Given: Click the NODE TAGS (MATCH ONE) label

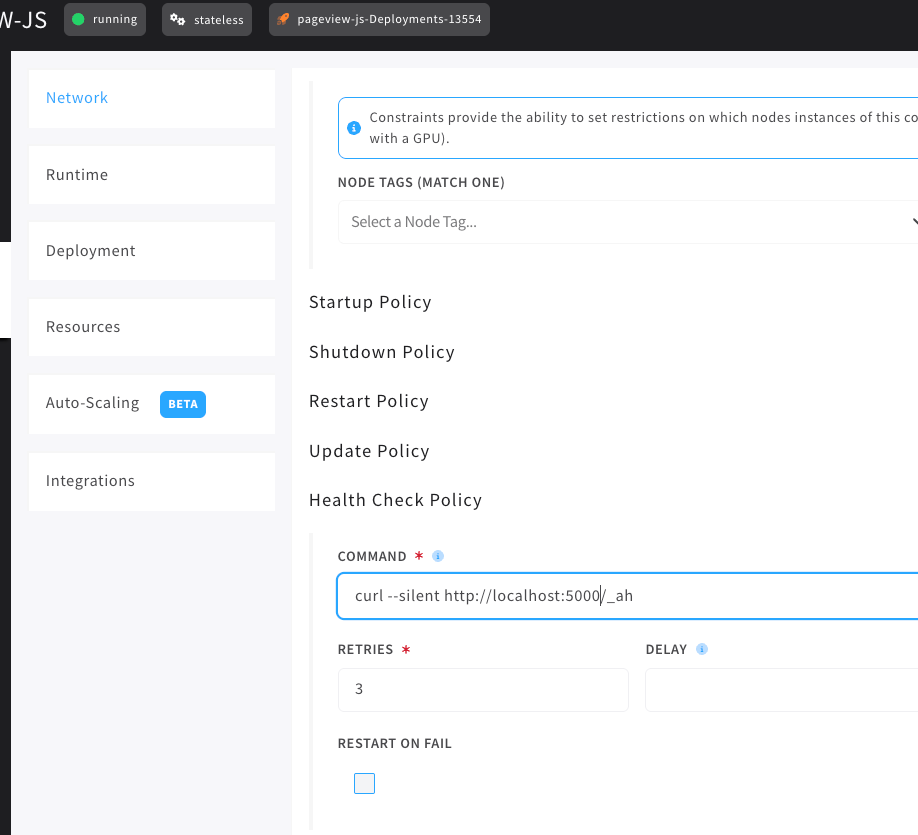Looking at the screenshot, I should pyautogui.click(x=421, y=183).
